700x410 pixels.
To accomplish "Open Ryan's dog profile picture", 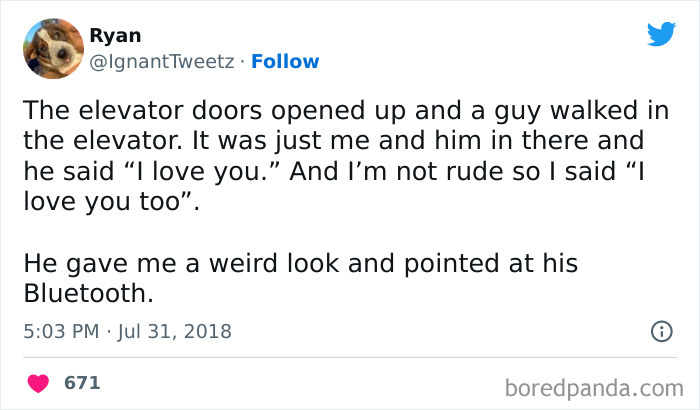I will pyautogui.click(x=51, y=48).
